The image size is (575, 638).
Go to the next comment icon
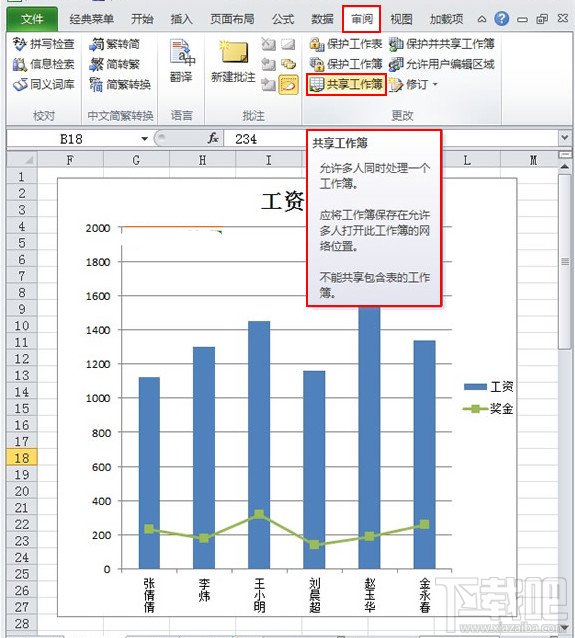point(269,84)
